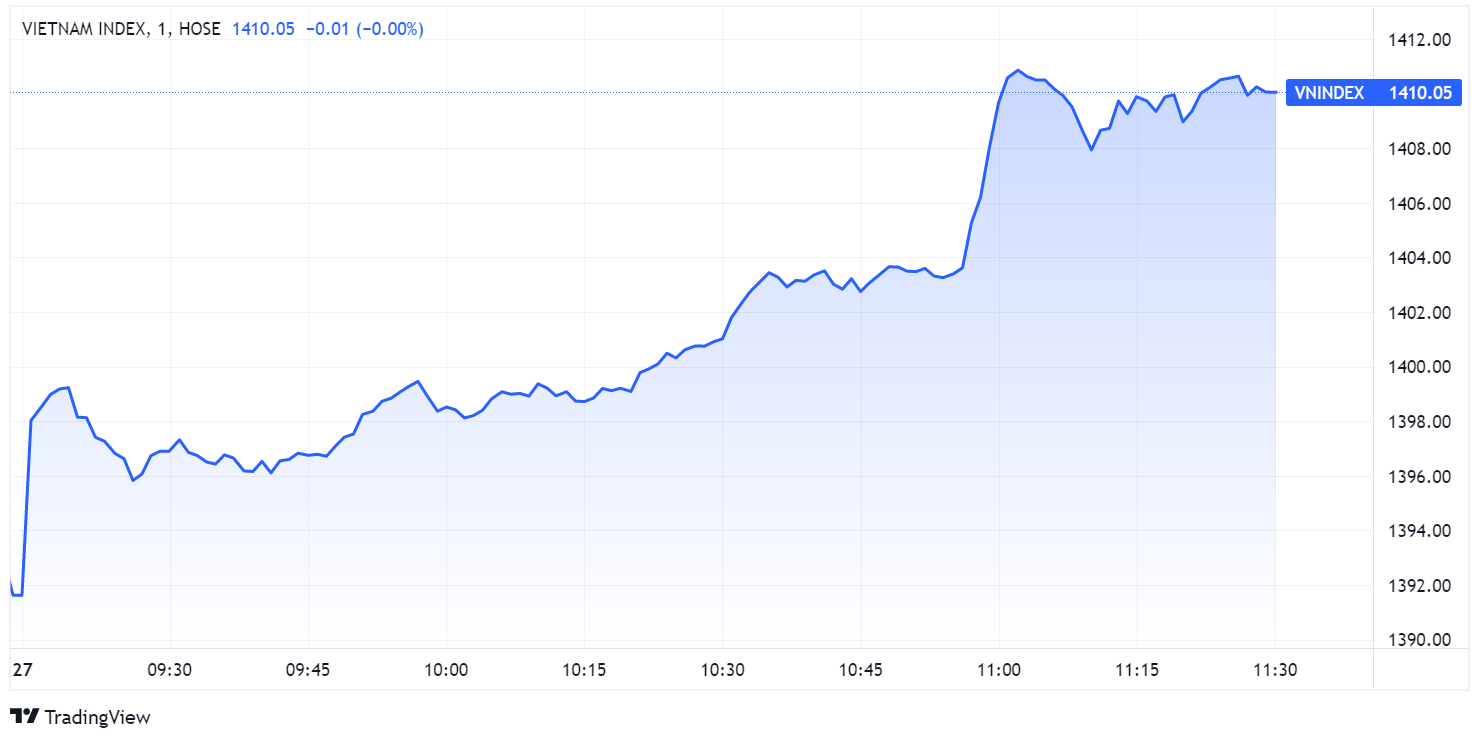Select the 11:30 time axis marker
This screenshot has width=1484, height=743.
[x=1275, y=670]
